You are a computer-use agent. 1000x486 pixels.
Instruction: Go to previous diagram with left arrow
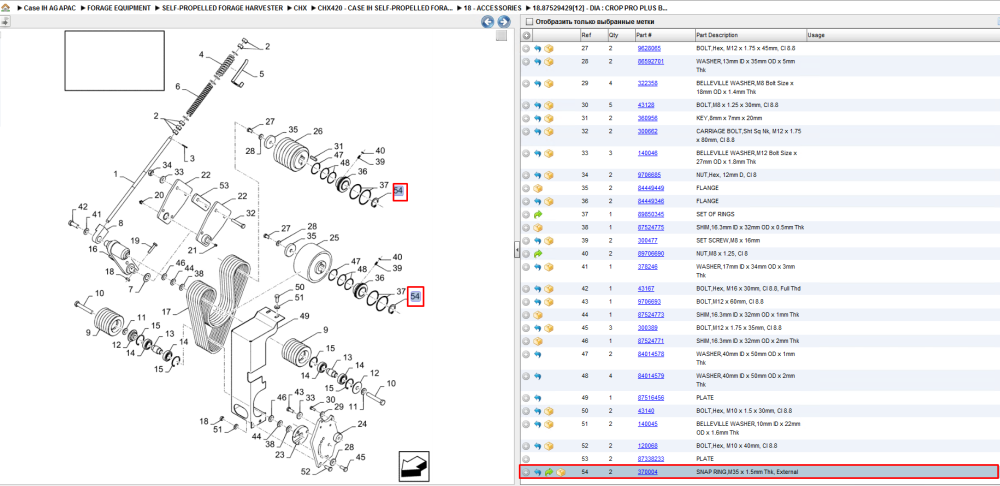(487, 22)
